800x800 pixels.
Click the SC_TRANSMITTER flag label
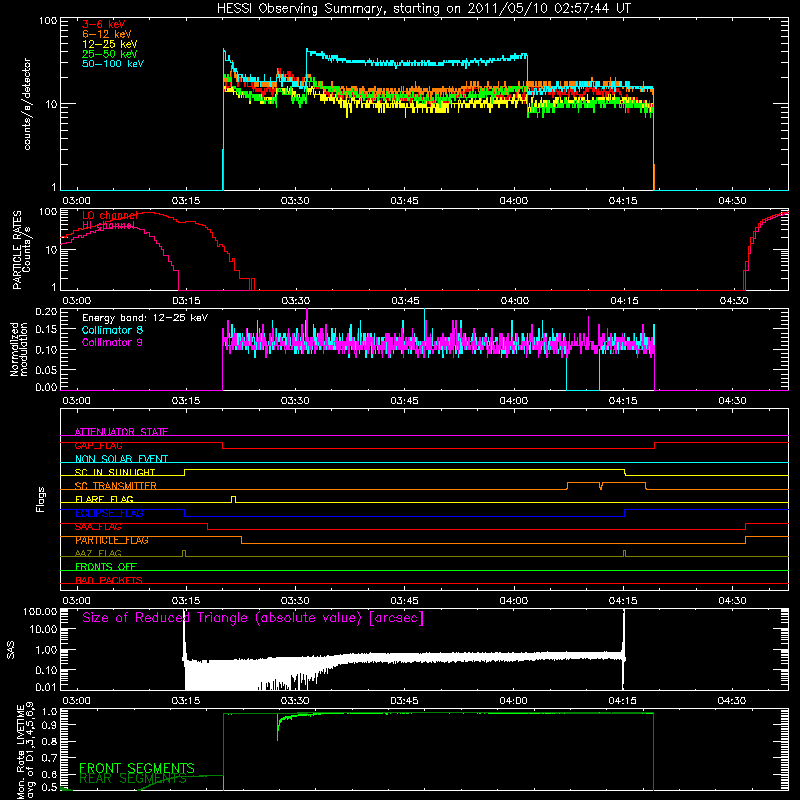[x=116, y=485]
